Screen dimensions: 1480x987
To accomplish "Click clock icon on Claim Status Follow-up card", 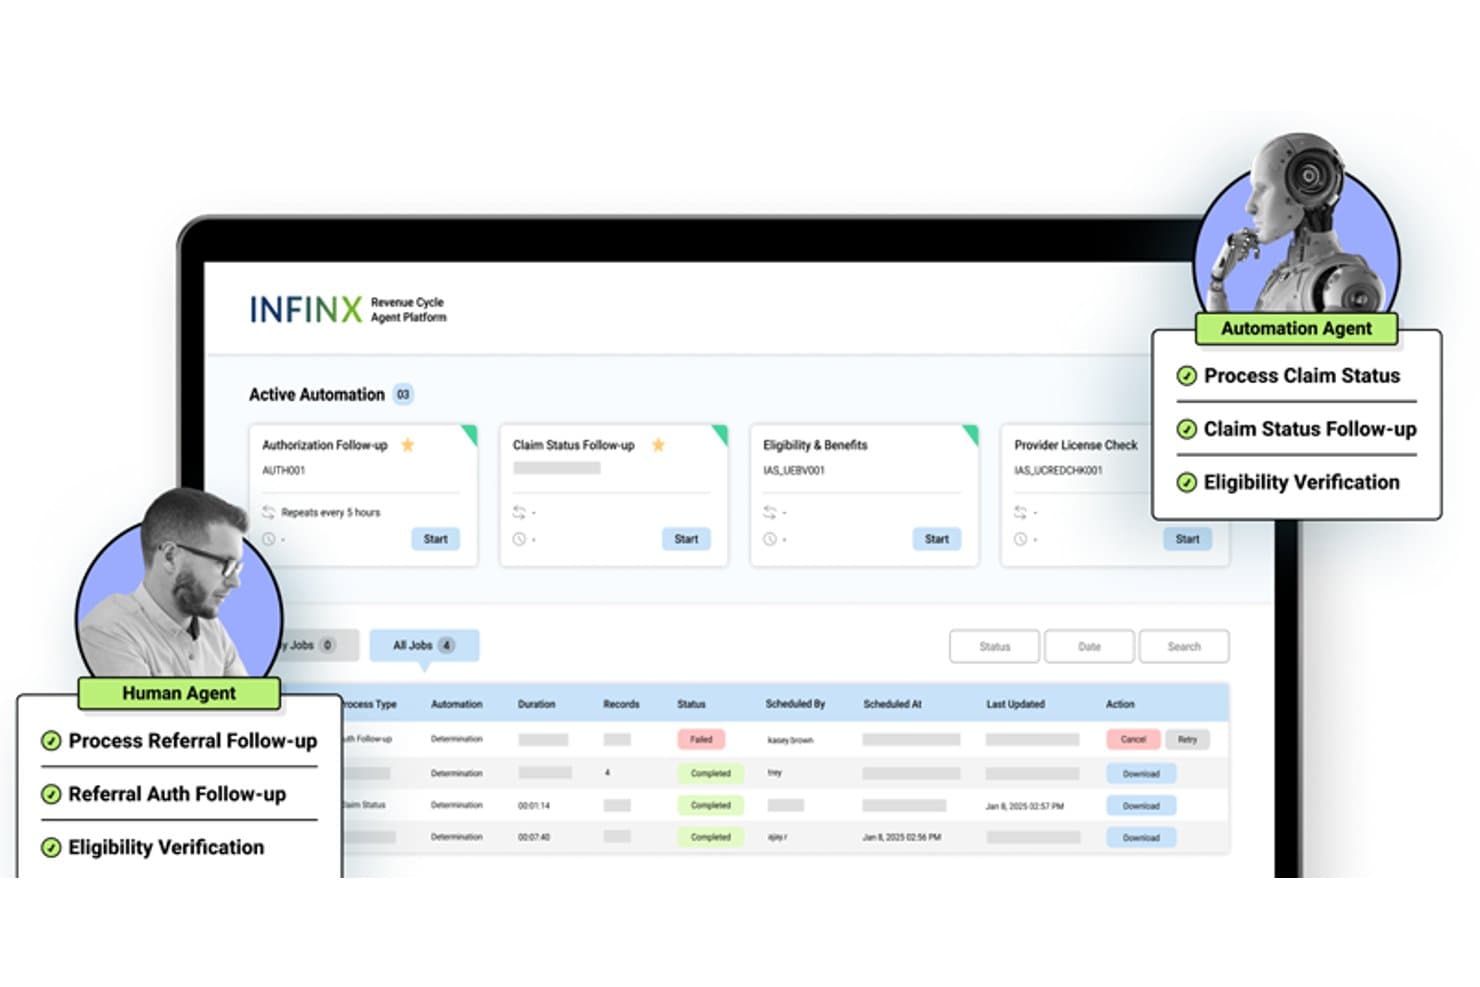I will (519, 539).
